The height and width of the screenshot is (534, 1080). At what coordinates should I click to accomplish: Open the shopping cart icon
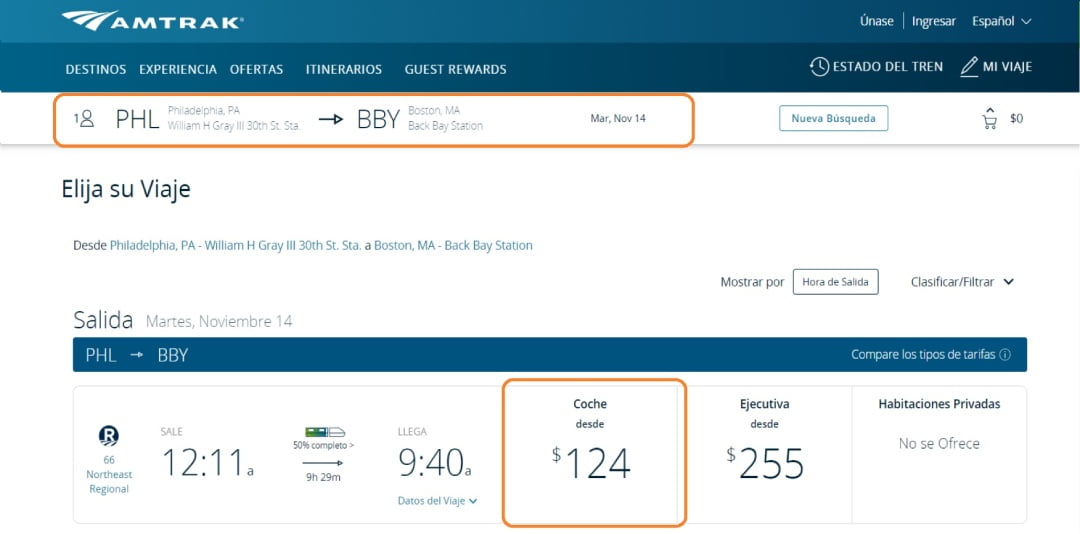[x=990, y=122]
